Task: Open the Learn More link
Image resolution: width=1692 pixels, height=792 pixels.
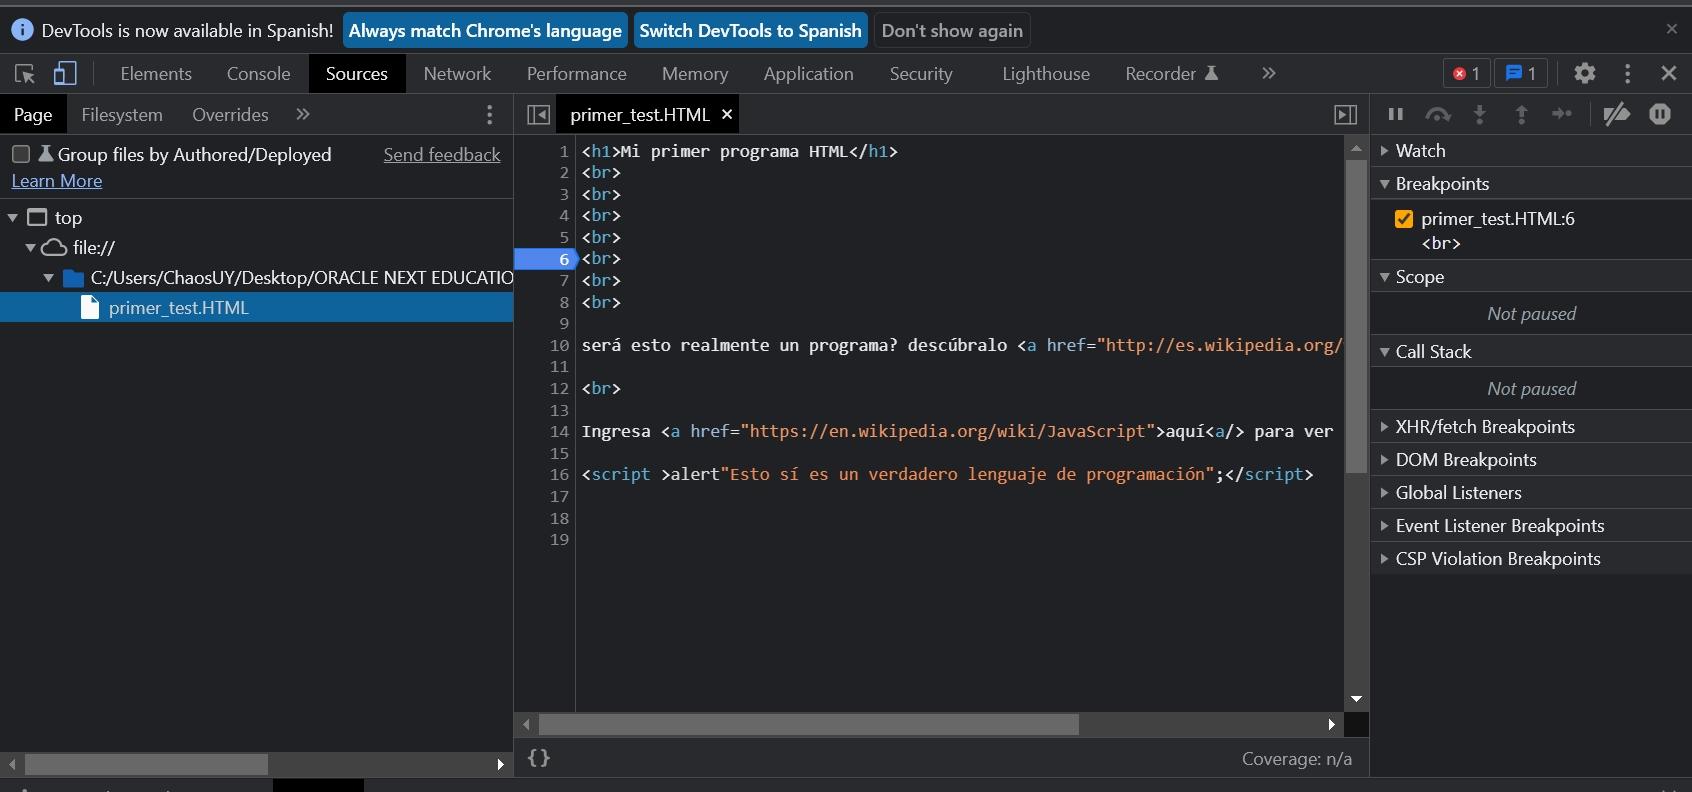Action: point(57,181)
